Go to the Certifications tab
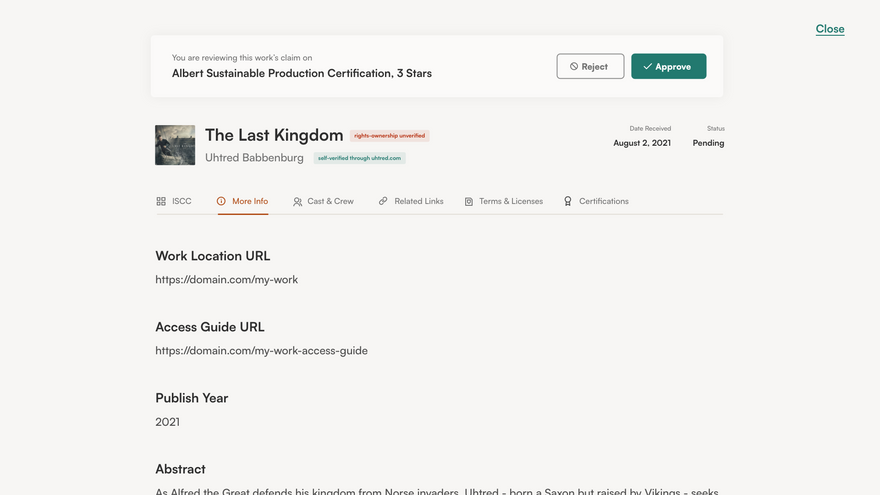The height and width of the screenshot is (495, 880). [x=596, y=201]
